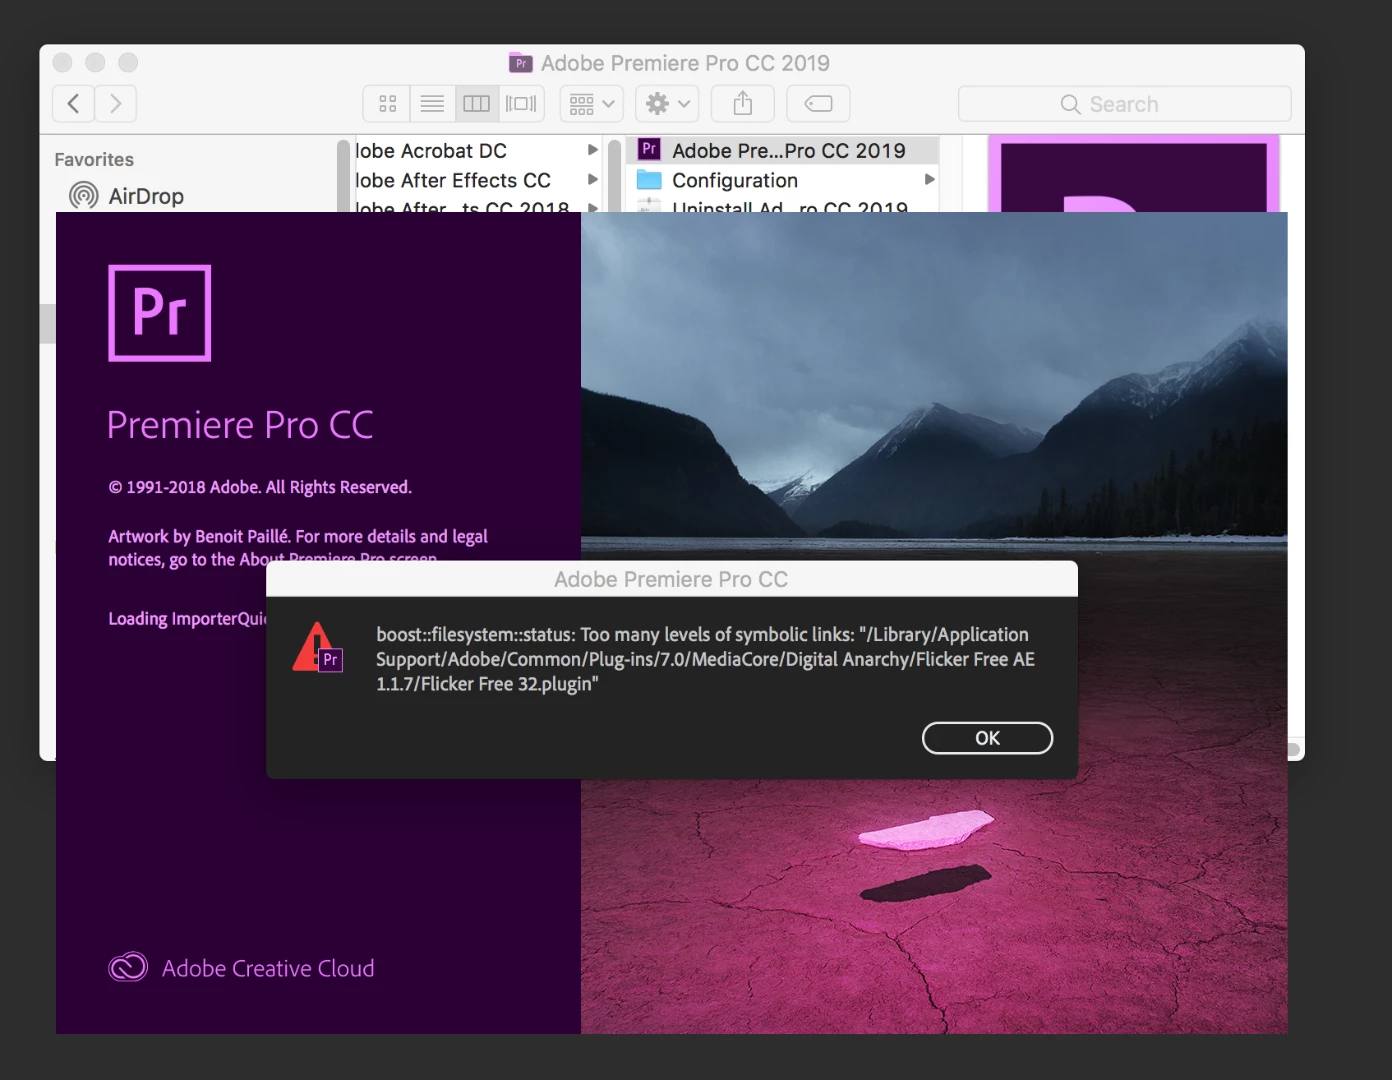Click the Finder window zoom button

click(x=128, y=63)
